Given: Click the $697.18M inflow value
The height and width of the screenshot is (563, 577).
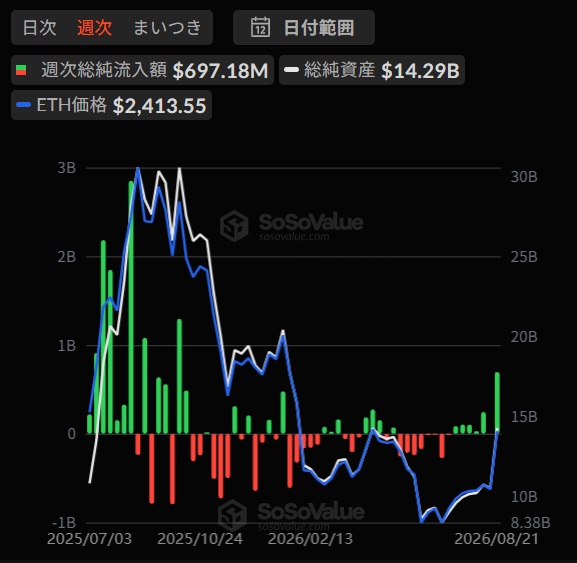Looking at the screenshot, I should pyautogui.click(x=220, y=71).
